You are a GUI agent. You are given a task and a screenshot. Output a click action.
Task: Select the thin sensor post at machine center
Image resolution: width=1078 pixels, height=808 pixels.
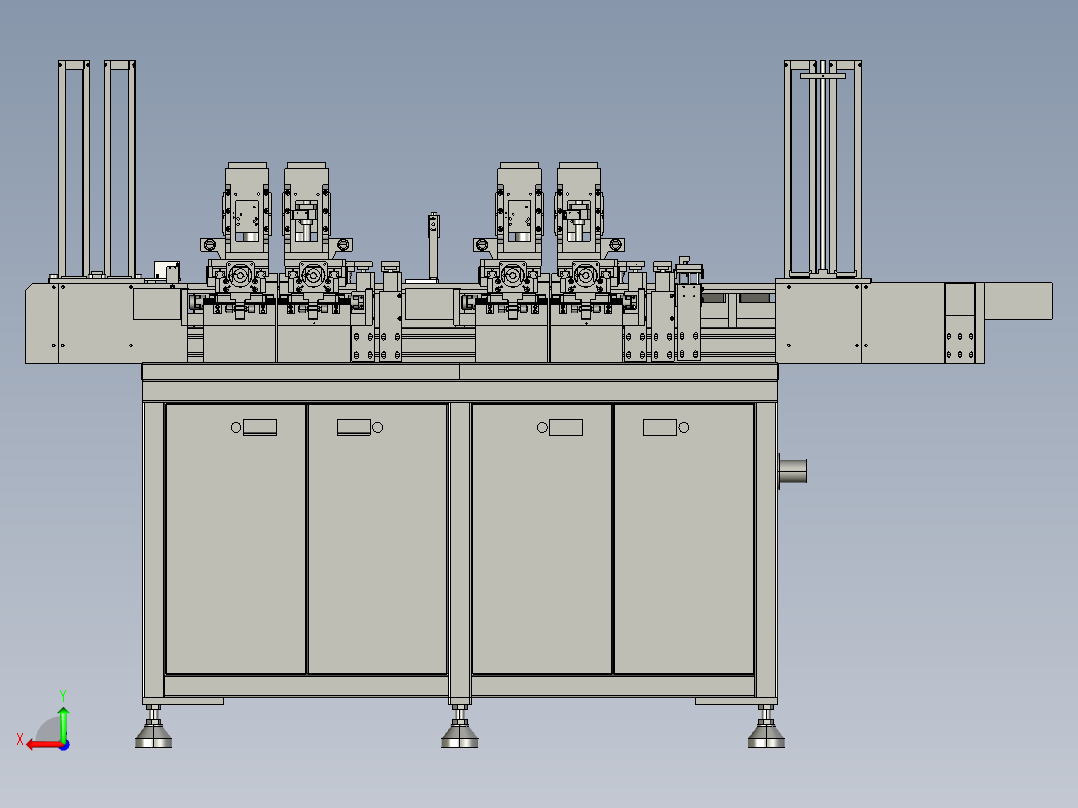click(433, 246)
